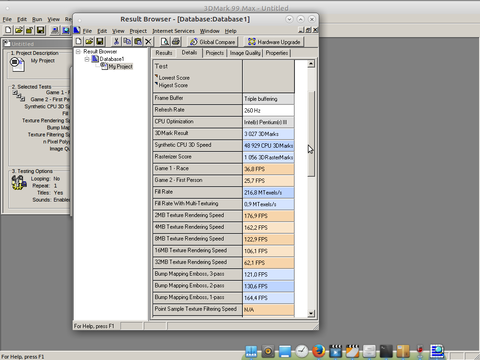Viewport: 480px width, 360px height.
Task: Open the terminal icon in dock
Action: pos(386,351)
